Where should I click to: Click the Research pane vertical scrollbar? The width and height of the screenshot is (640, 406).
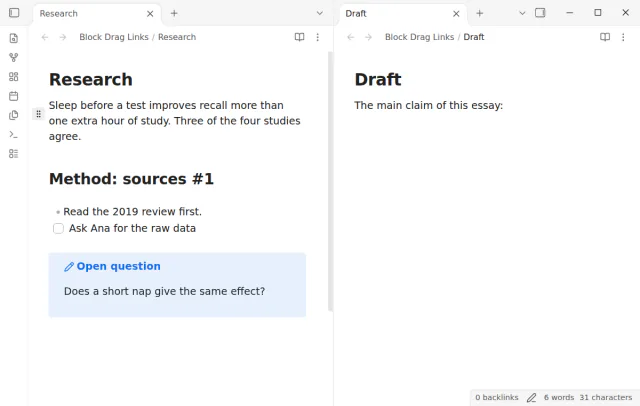(330, 182)
